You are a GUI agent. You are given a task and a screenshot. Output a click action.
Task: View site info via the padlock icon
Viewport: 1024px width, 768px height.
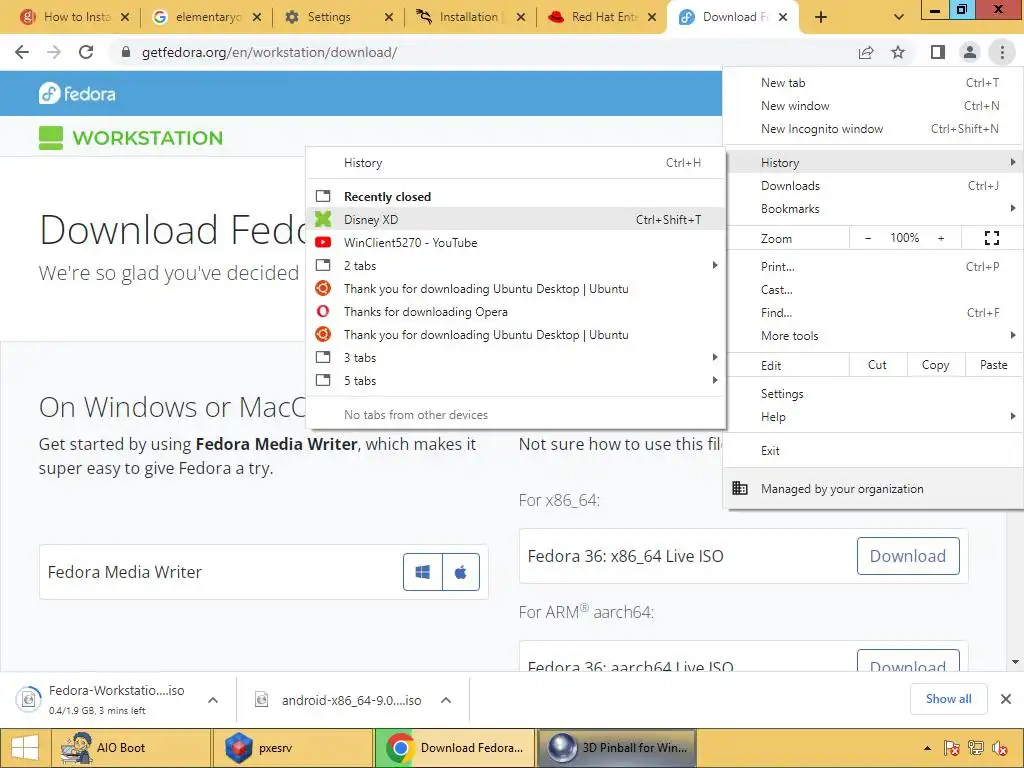click(x=126, y=52)
